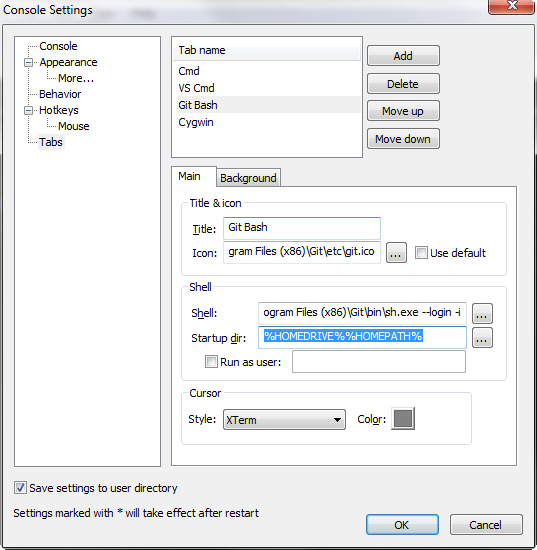Screen dimensions: 537x550
Task: Select Hotkeys in the settings tree
Action: point(59,110)
